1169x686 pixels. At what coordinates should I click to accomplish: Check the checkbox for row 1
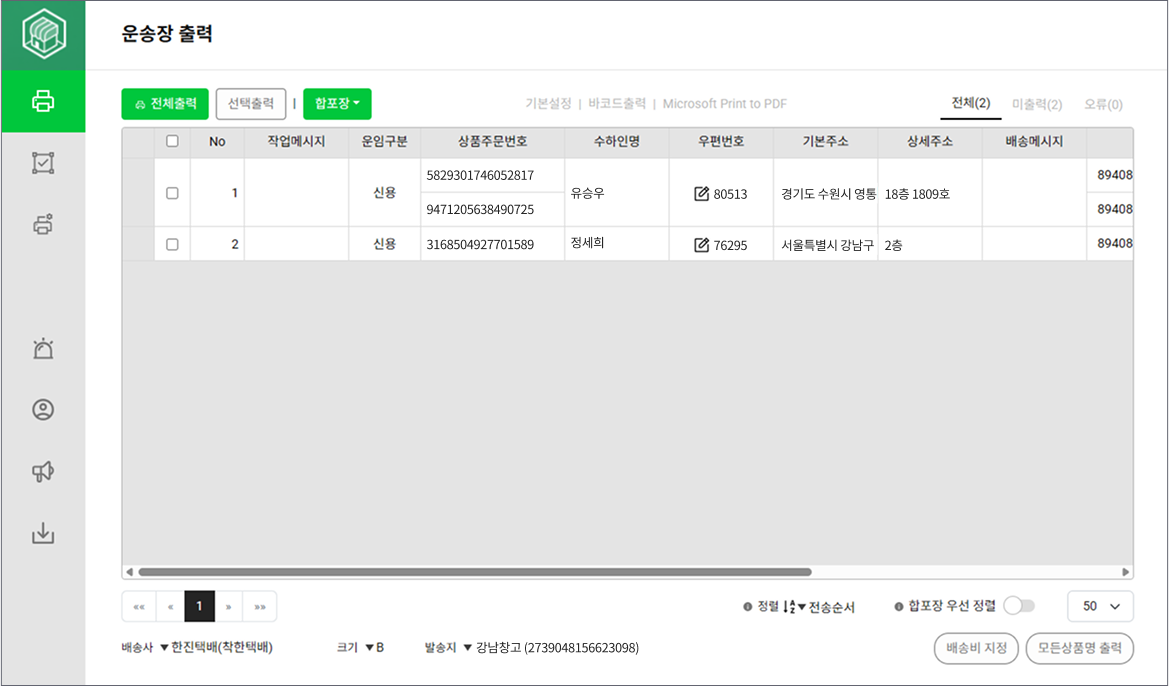click(x=172, y=193)
